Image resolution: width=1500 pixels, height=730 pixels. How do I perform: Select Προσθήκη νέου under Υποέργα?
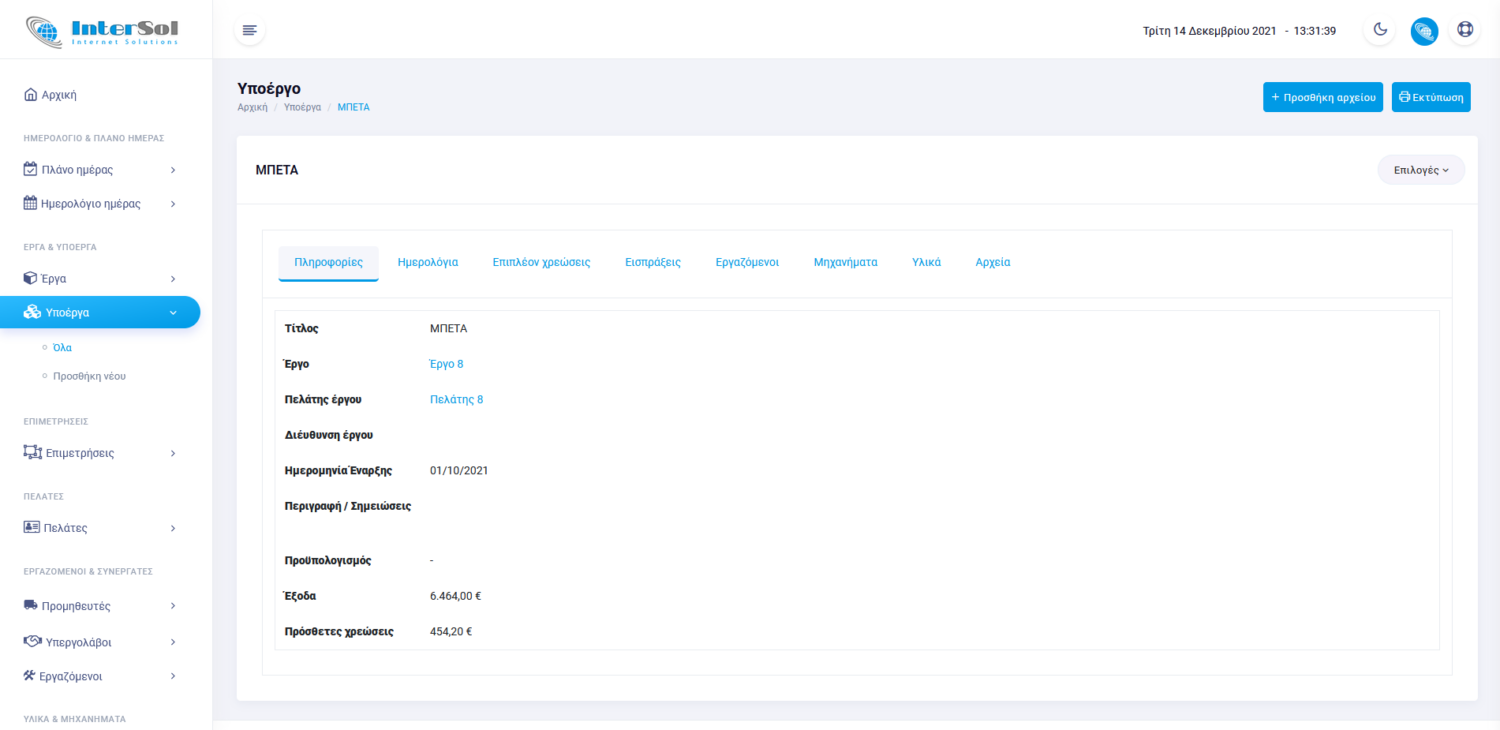click(x=89, y=376)
